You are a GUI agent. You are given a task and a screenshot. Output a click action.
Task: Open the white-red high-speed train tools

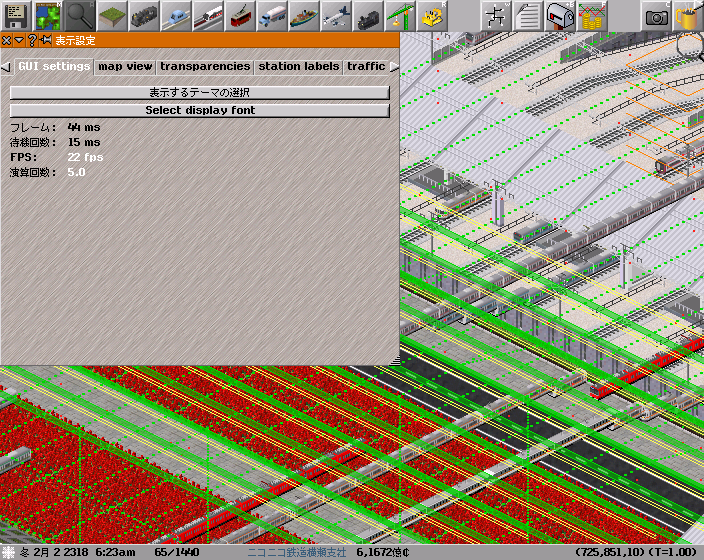pos(207,16)
